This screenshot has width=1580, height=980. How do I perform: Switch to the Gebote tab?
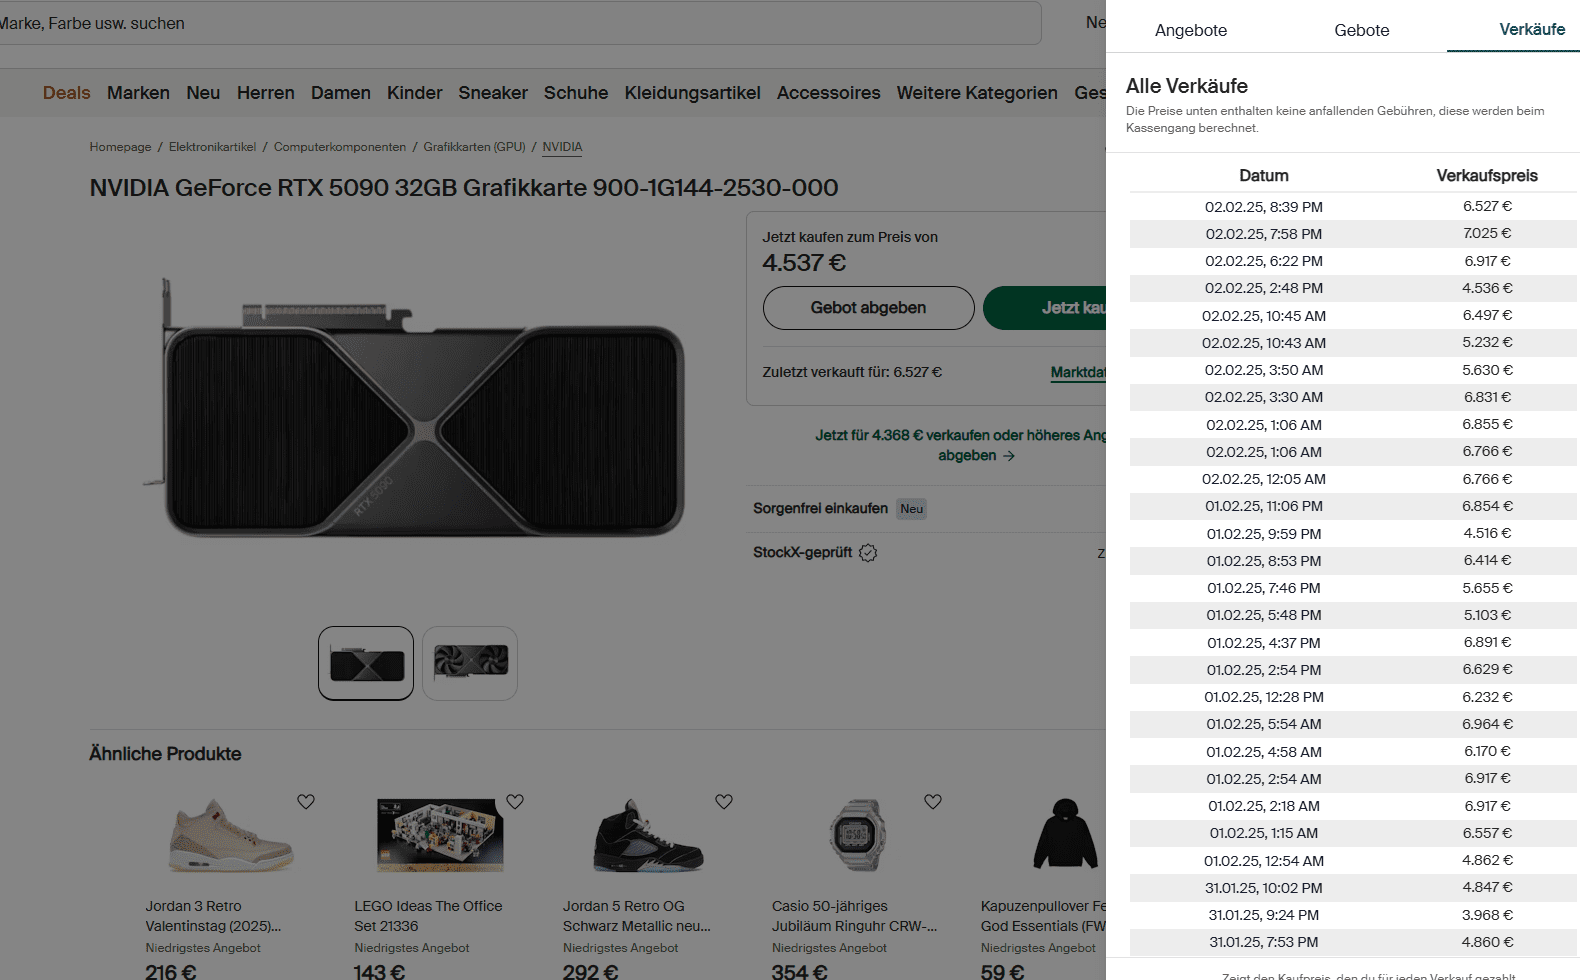pyautogui.click(x=1362, y=30)
